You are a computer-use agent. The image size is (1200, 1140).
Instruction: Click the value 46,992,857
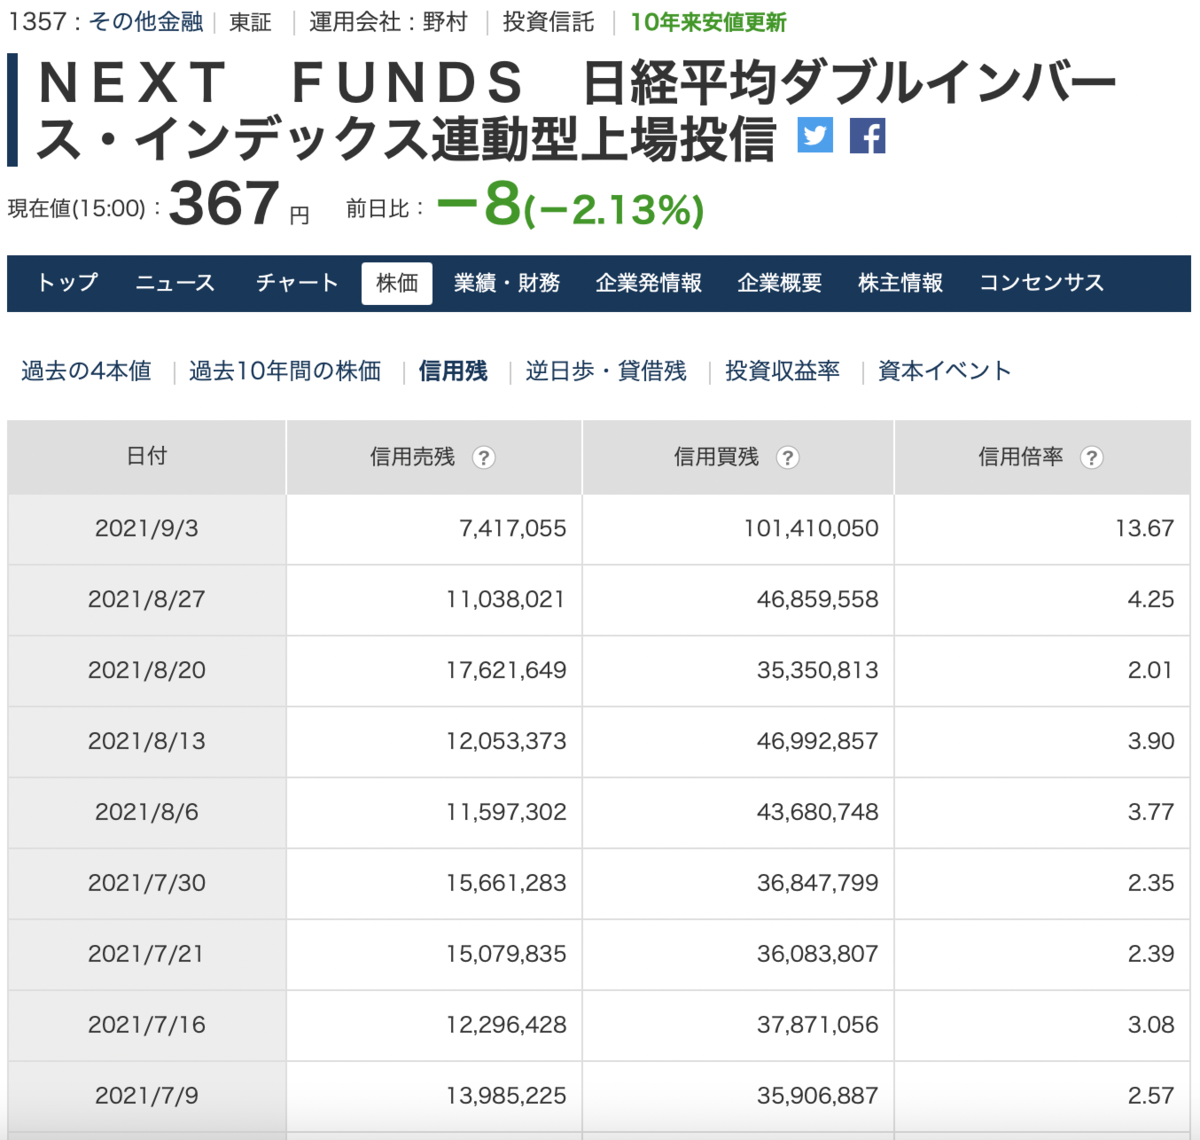coord(818,742)
